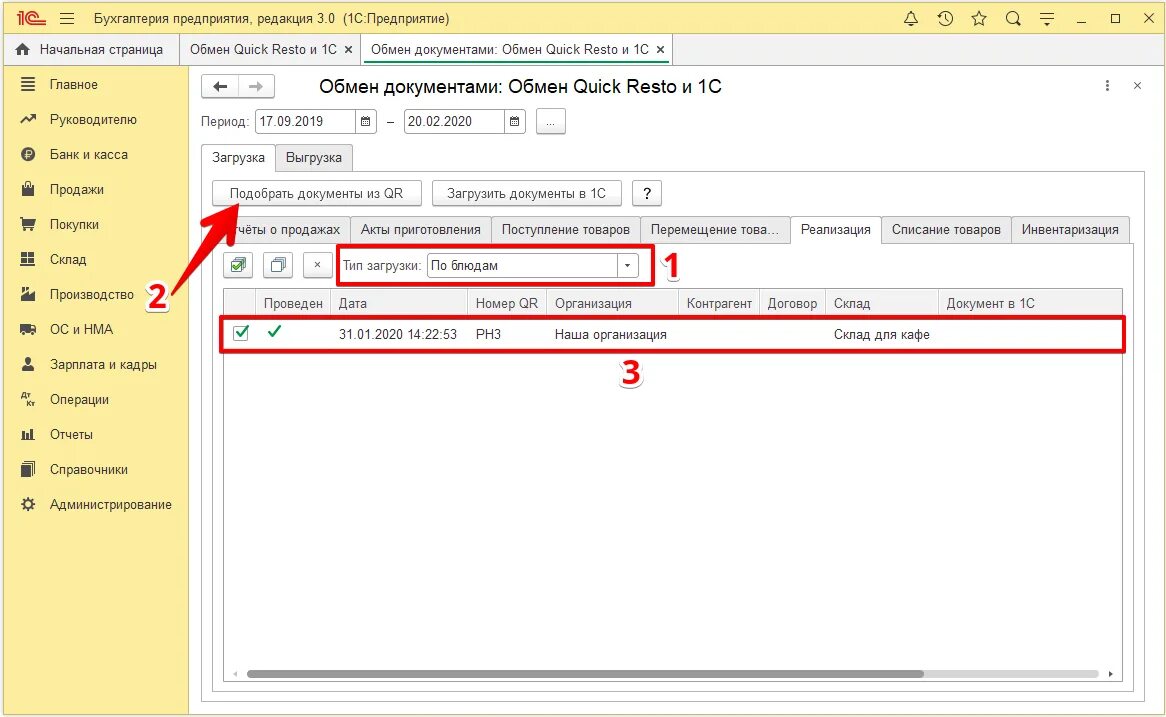The image size is (1166, 717).
Task: Select cell Склад для кафе
Action: (881, 334)
